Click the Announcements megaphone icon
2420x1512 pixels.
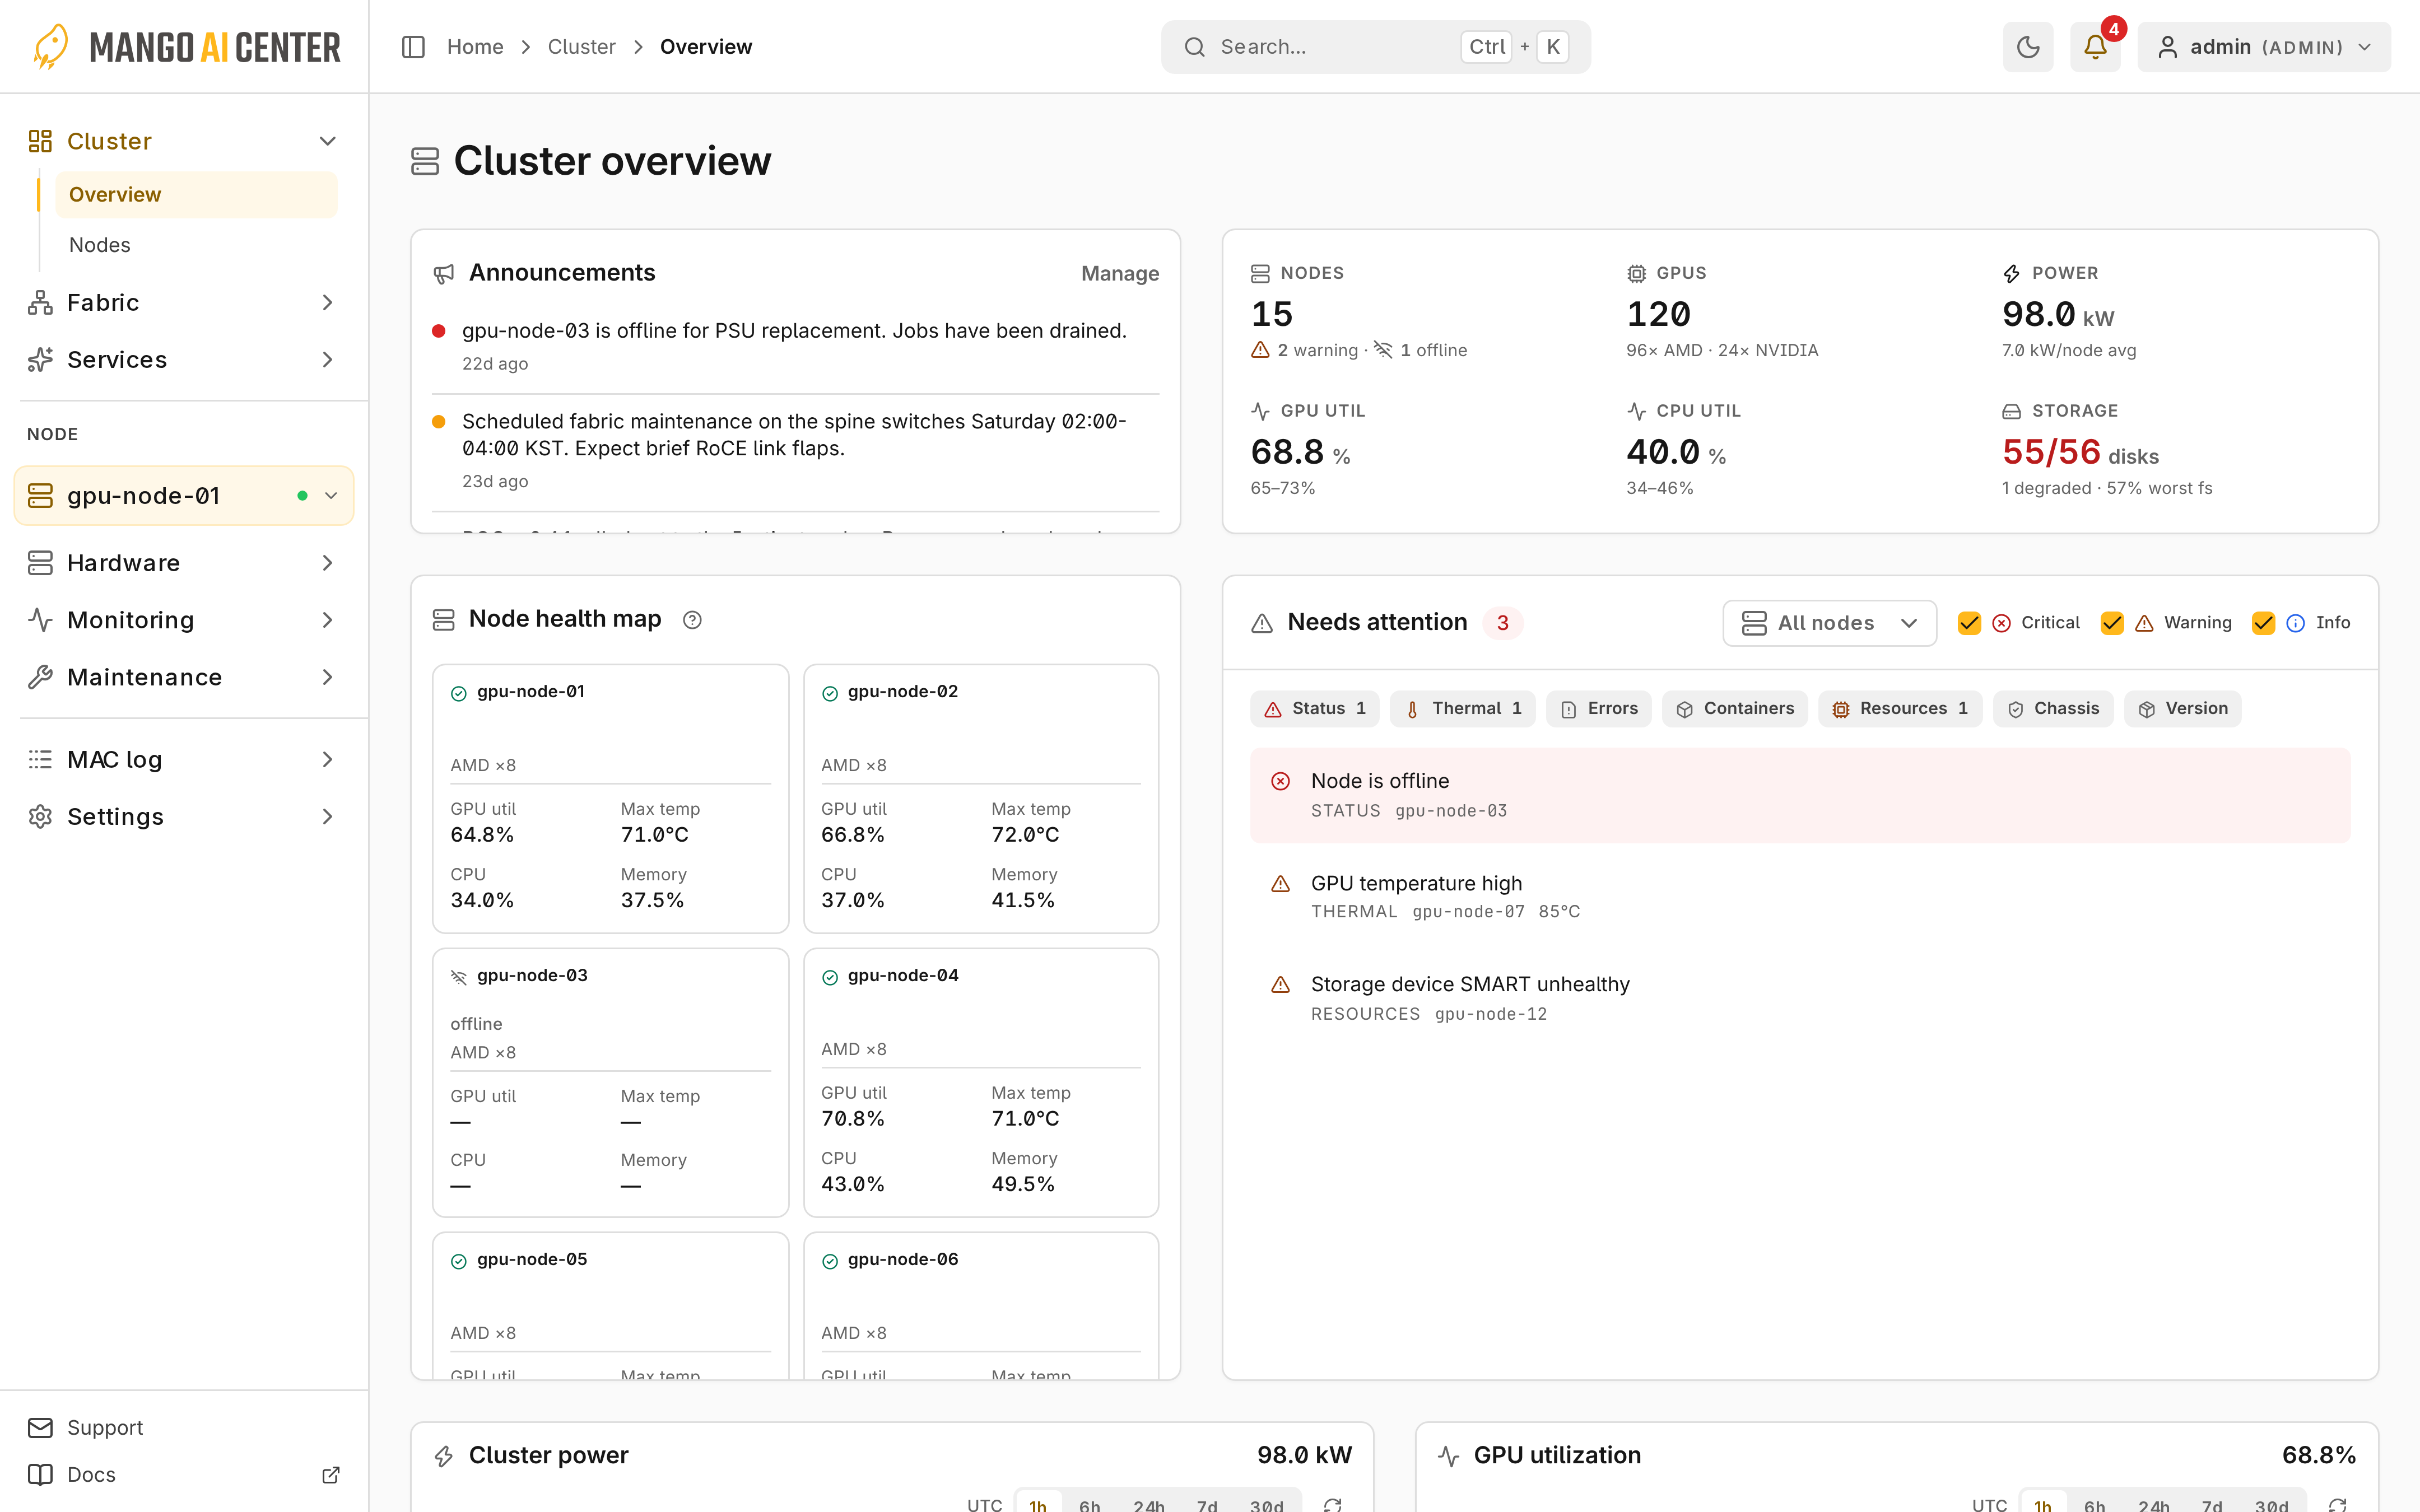tap(444, 274)
